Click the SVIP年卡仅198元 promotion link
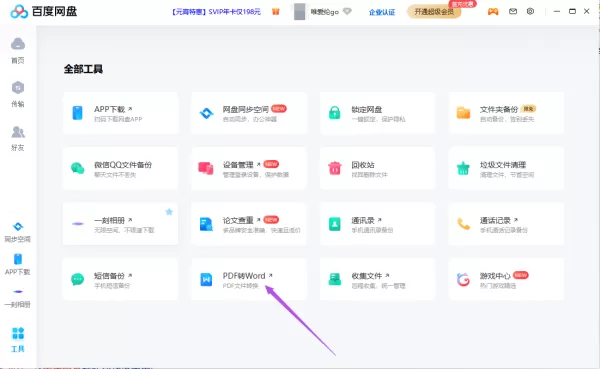 click(216, 12)
